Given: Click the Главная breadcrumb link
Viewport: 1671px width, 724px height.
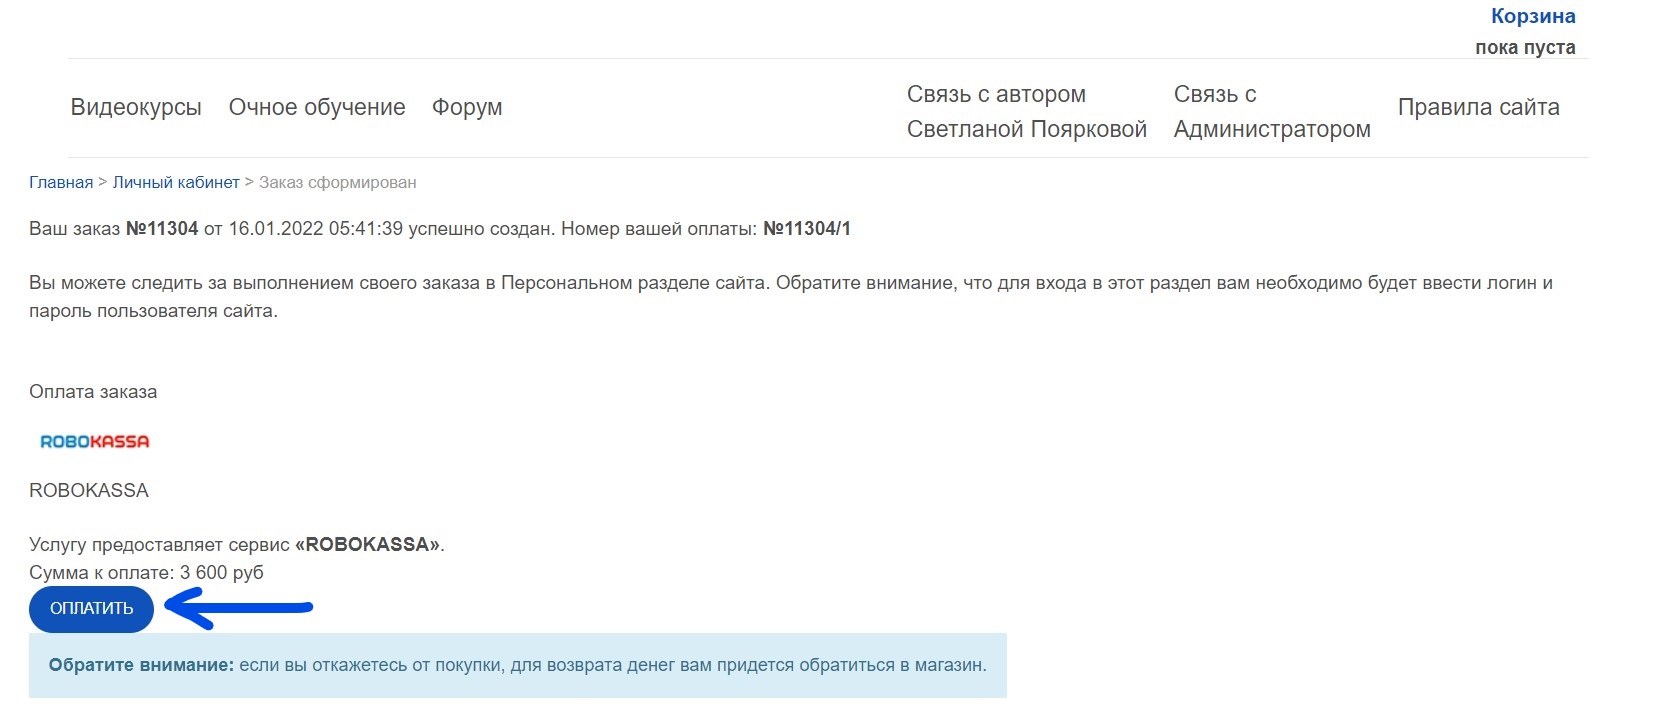Looking at the screenshot, I should coord(61,182).
